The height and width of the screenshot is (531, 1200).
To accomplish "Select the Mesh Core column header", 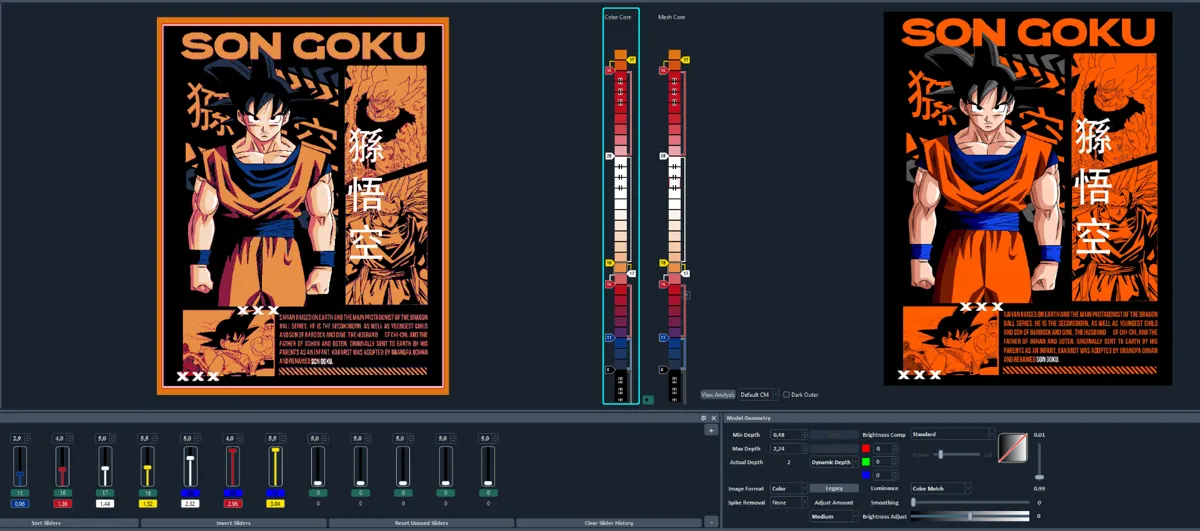I will point(671,16).
